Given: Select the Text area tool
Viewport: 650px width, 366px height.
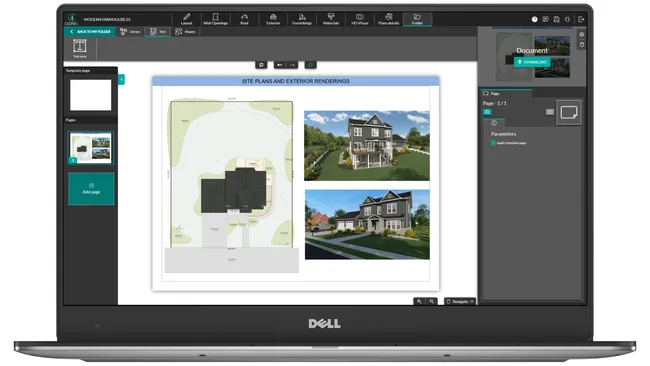Looking at the screenshot, I should (80, 48).
